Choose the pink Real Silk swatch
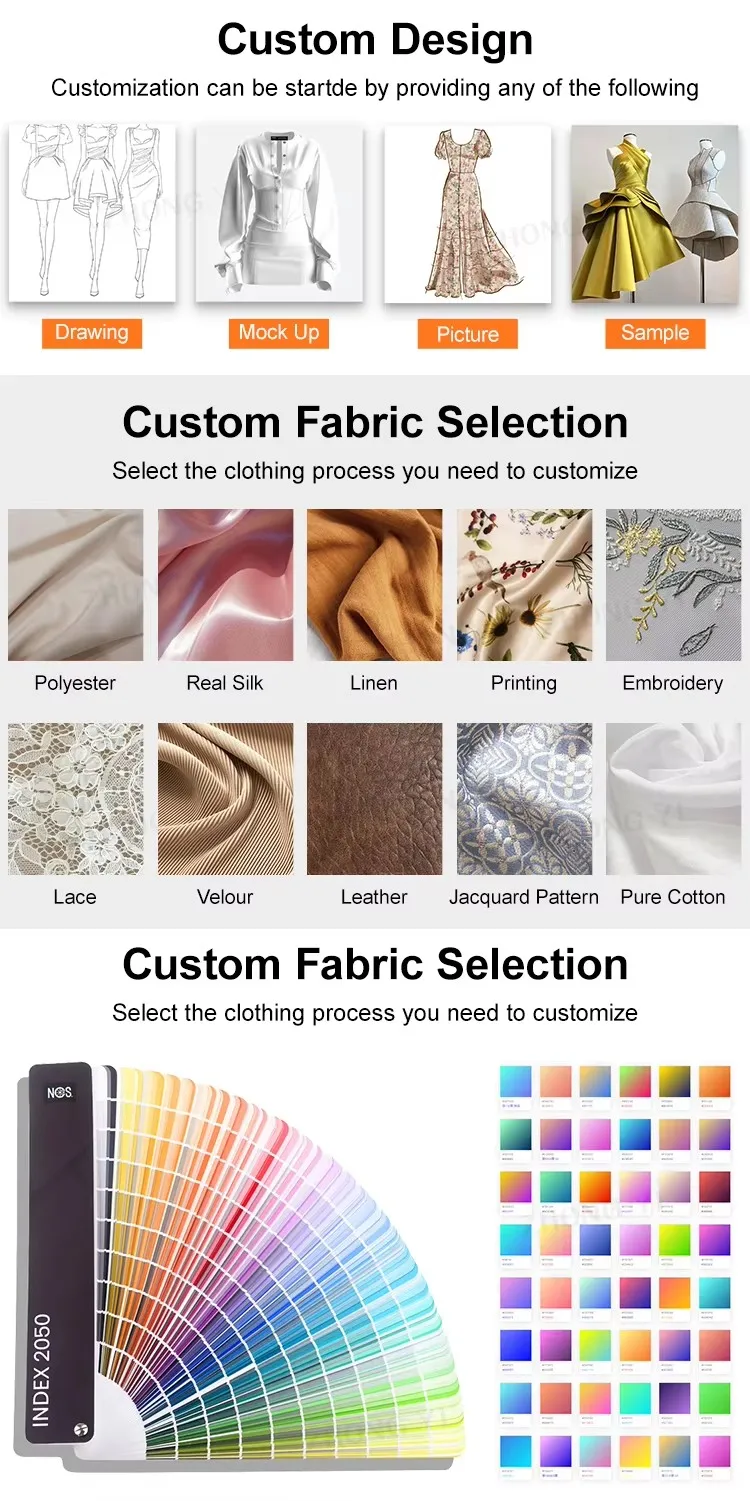The width and height of the screenshot is (750, 1501). pos(225,585)
